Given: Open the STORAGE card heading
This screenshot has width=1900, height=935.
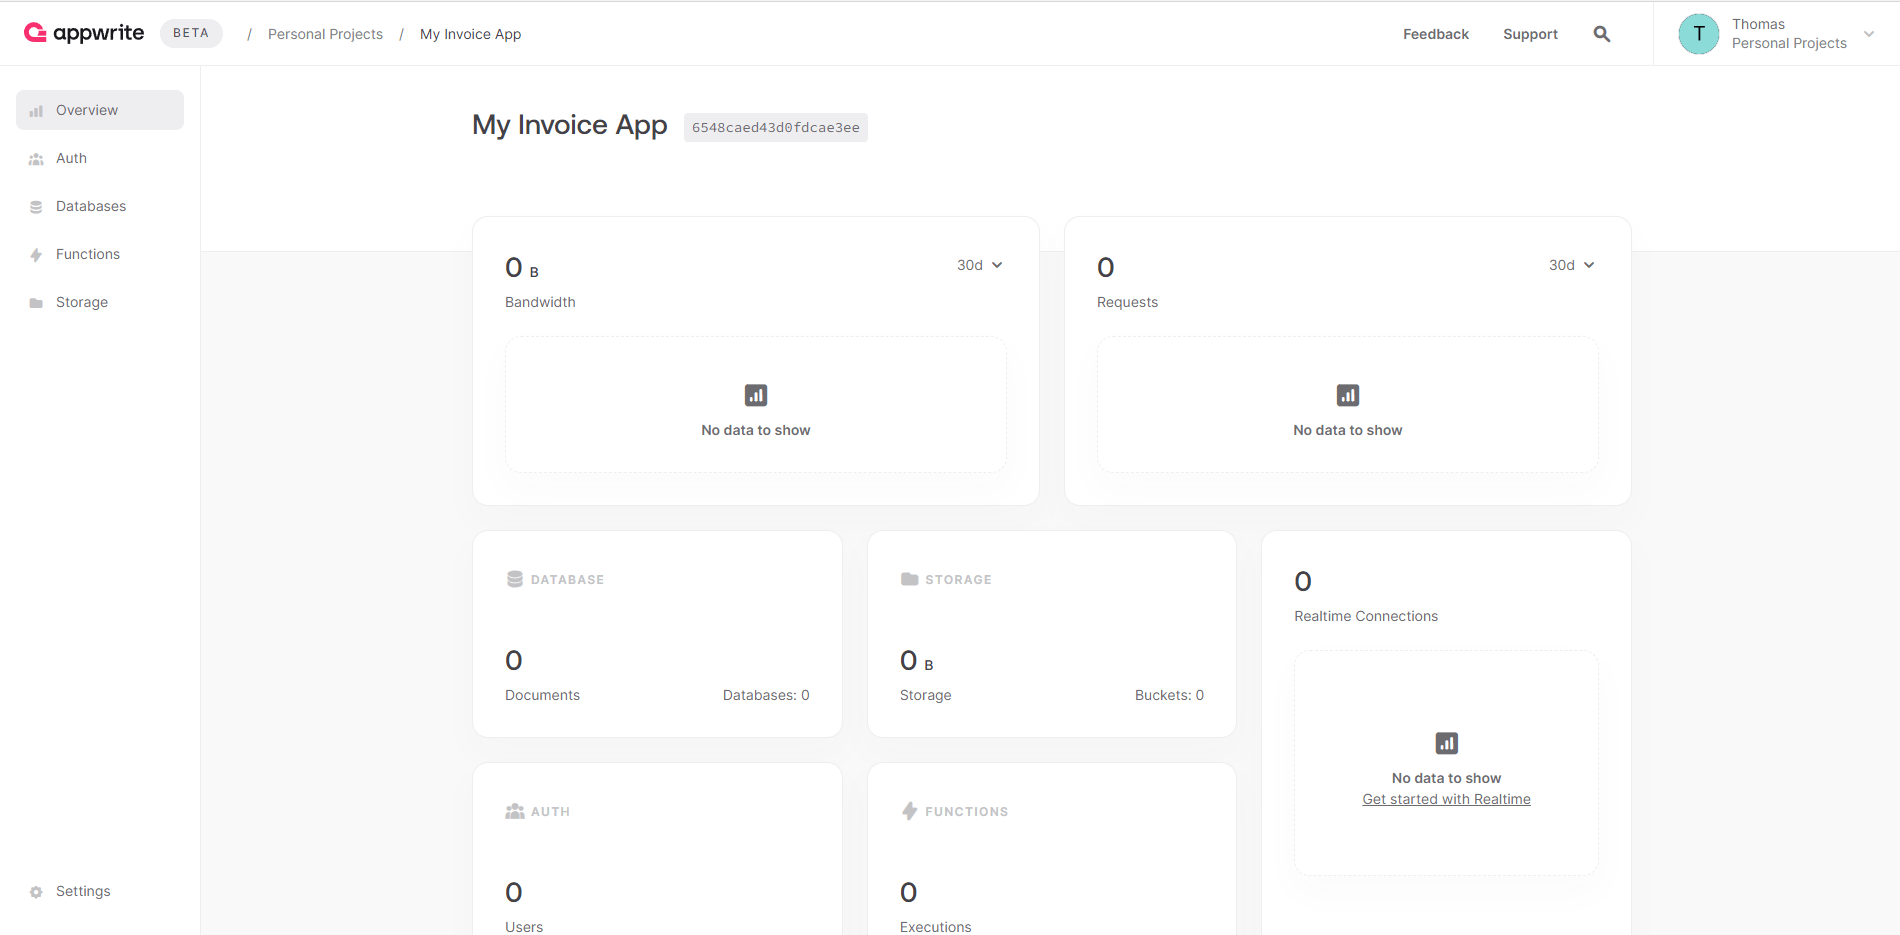Looking at the screenshot, I should point(958,580).
